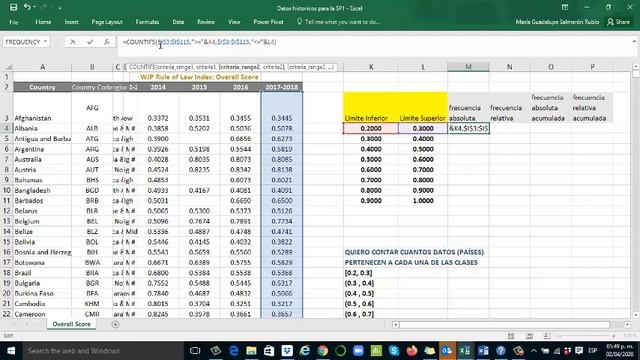Switch to Normal view in status bar
Image resolution: width=640 pixels, height=360 pixels.
pos(511,336)
